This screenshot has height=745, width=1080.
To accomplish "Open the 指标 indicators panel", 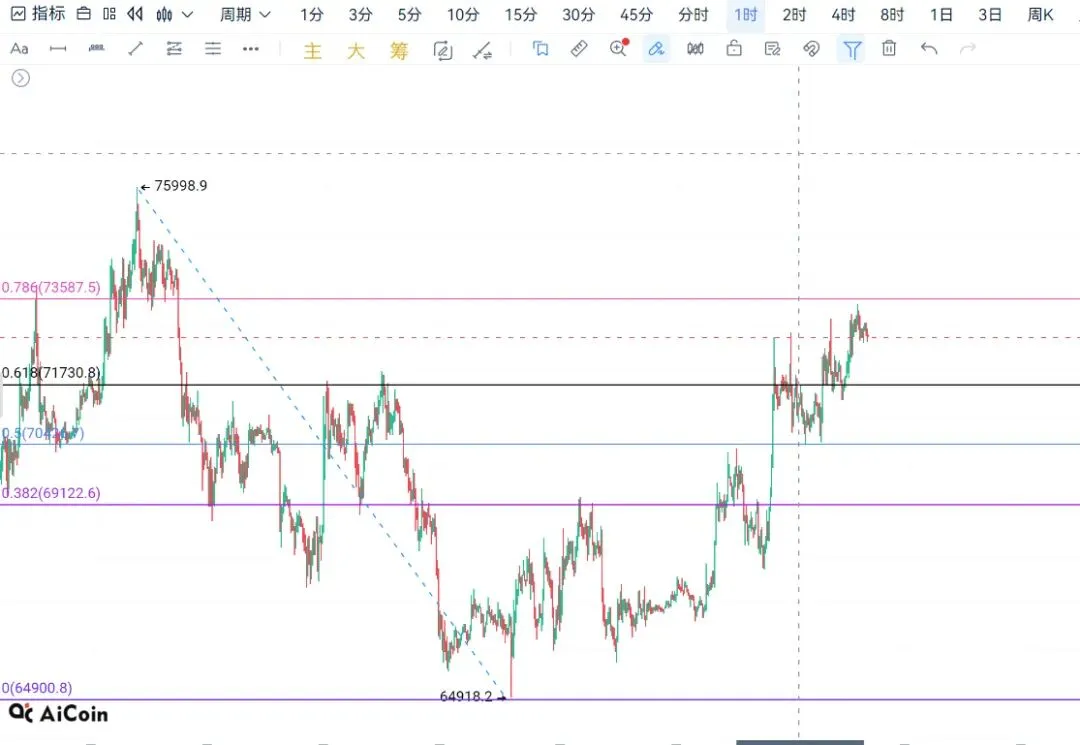I will [38, 14].
